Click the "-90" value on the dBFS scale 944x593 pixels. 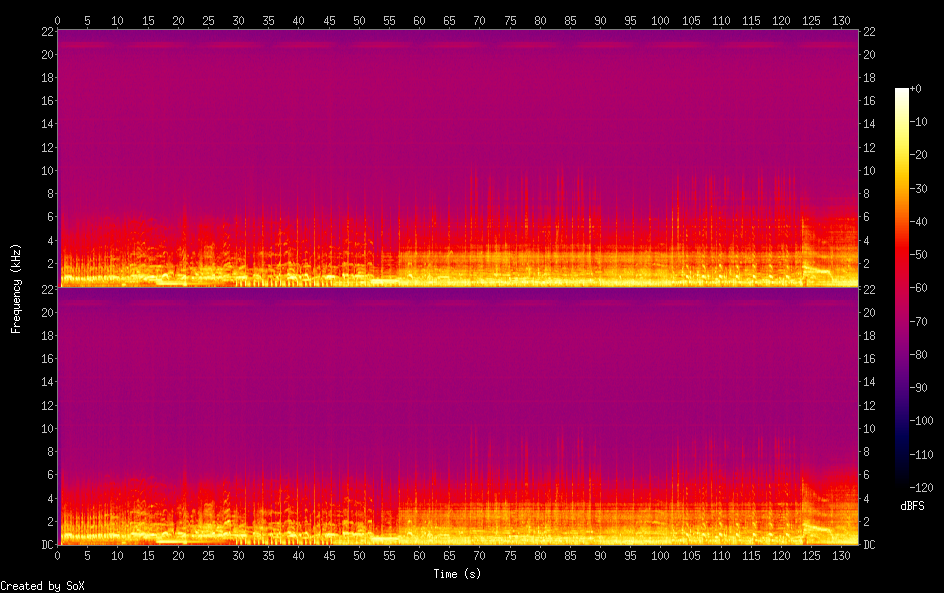click(x=919, y=388)
